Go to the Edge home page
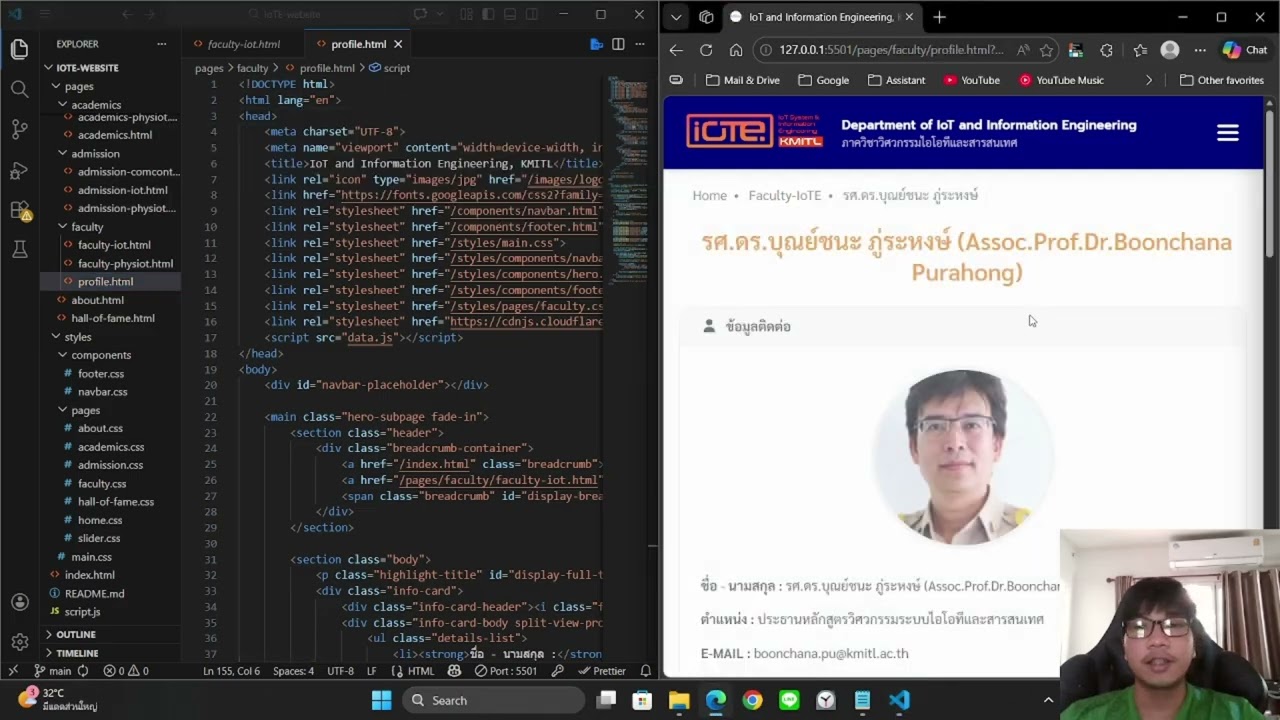 point(736,50)
